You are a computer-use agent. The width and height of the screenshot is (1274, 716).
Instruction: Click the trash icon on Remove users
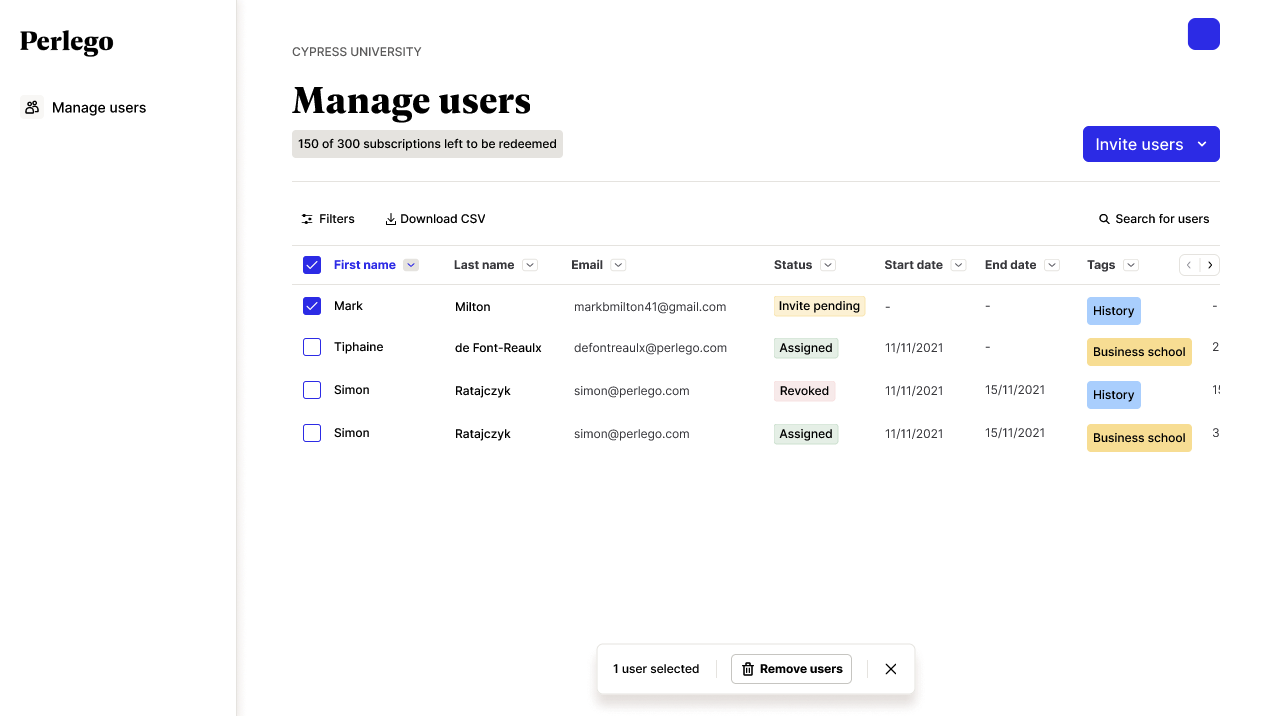(x=747, y=668)
